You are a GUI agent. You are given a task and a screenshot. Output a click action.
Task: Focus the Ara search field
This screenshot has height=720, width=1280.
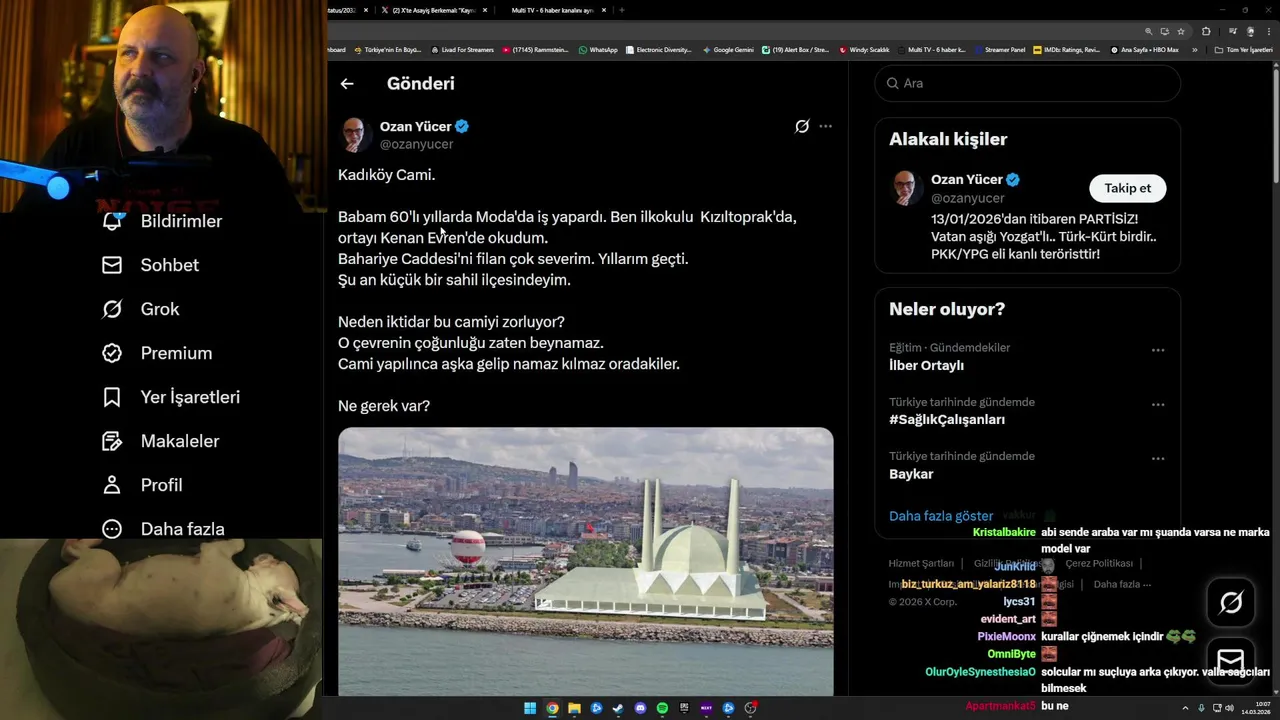1027,83
